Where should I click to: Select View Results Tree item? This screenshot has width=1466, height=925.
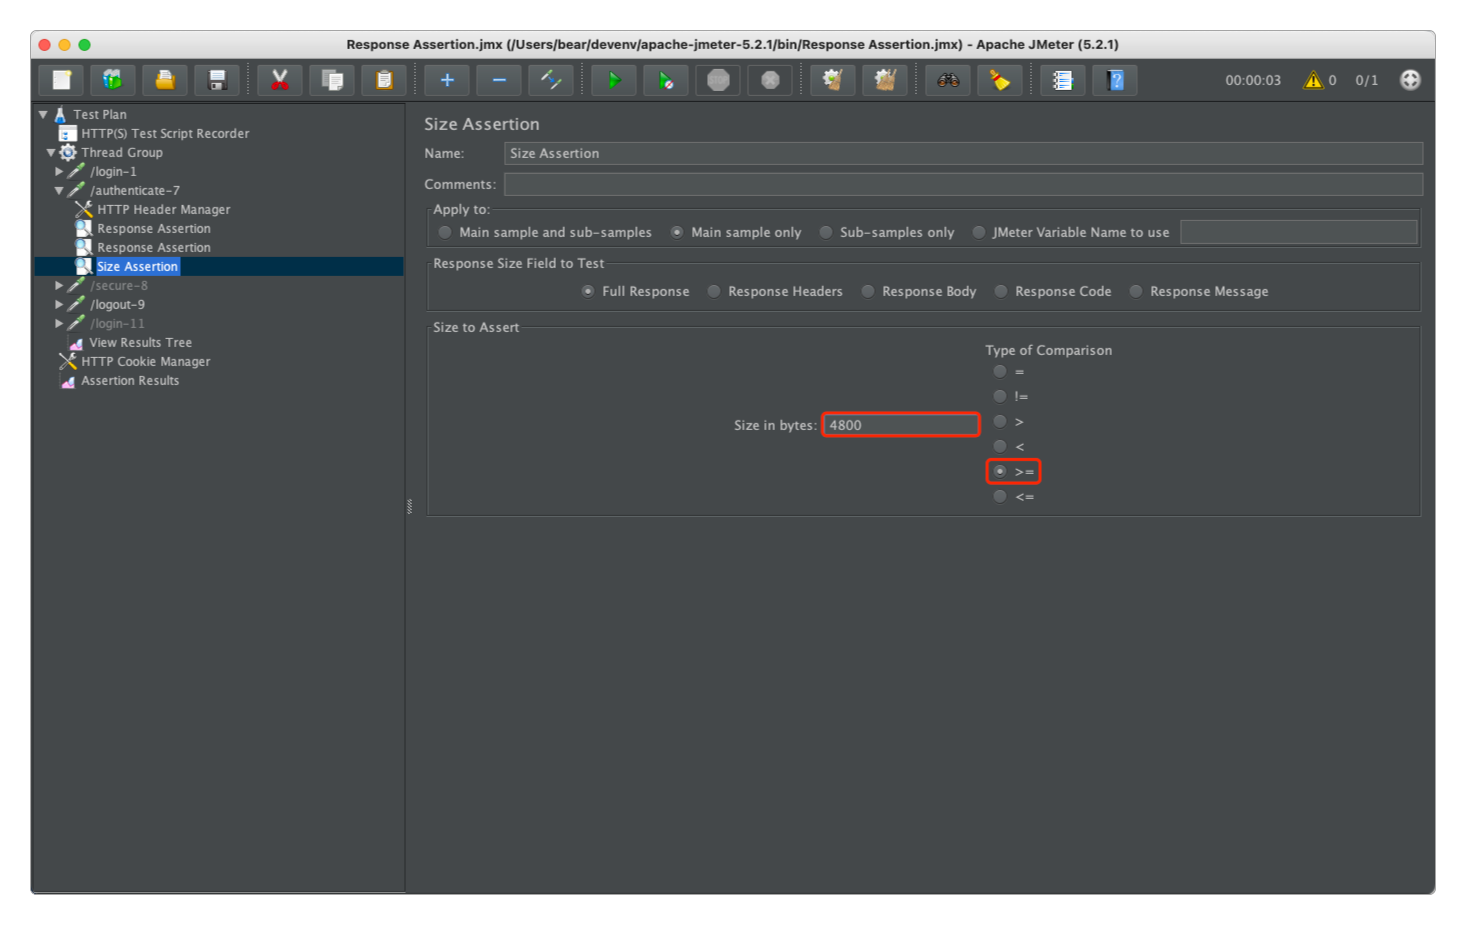click(x=141, y=343)
